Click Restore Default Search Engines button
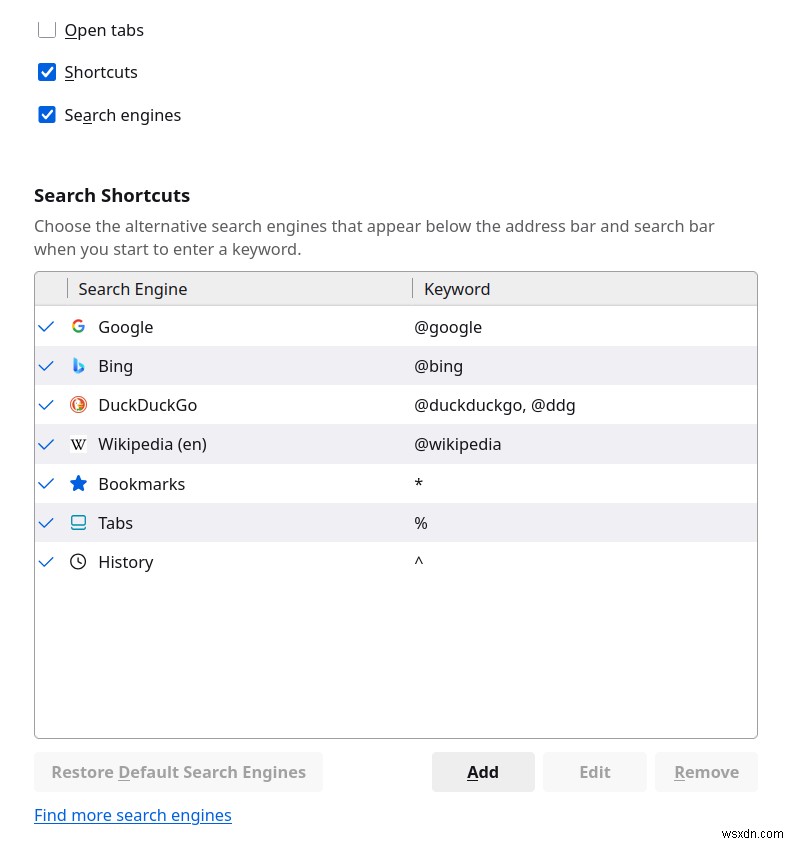795x844 pixels. click(178, 772)
